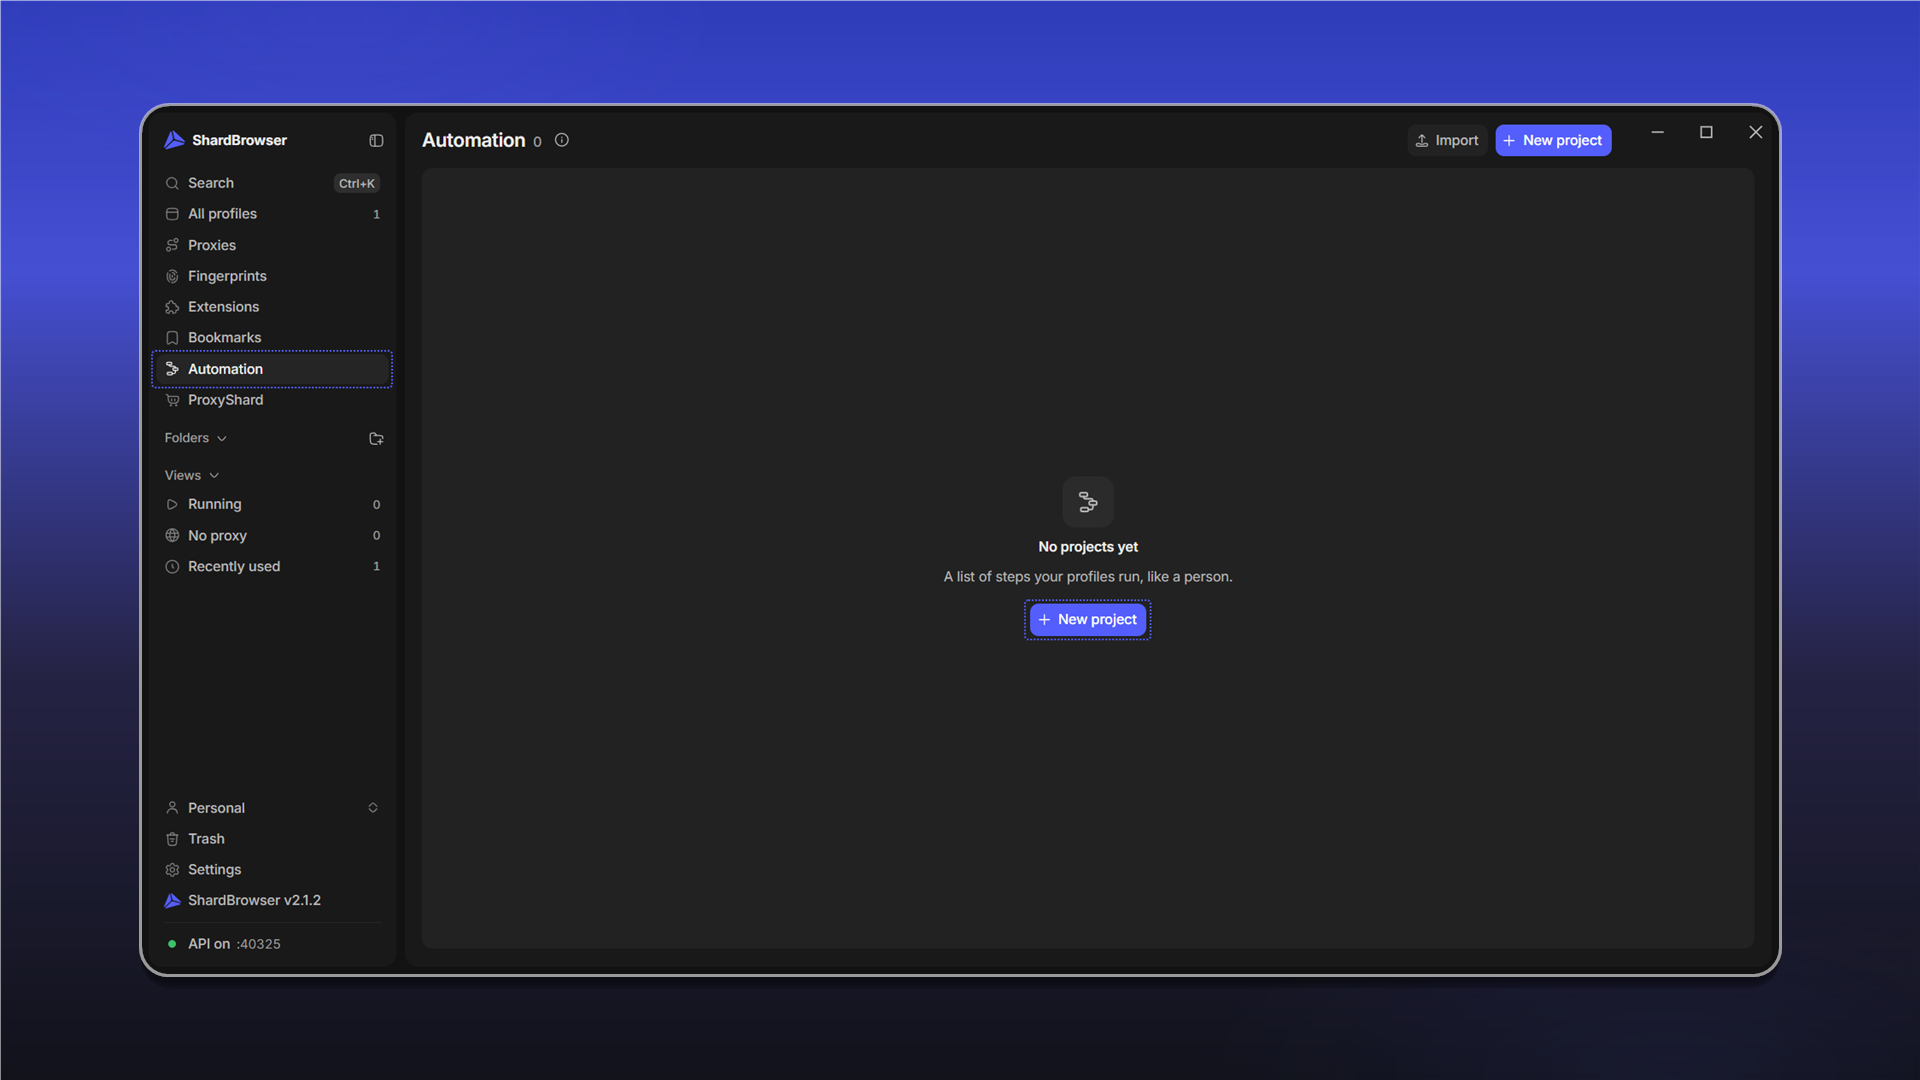Viewport: 1920px width, 1080px height.
Task: Open Proxies in the sidebar
Action: point(272,245)
